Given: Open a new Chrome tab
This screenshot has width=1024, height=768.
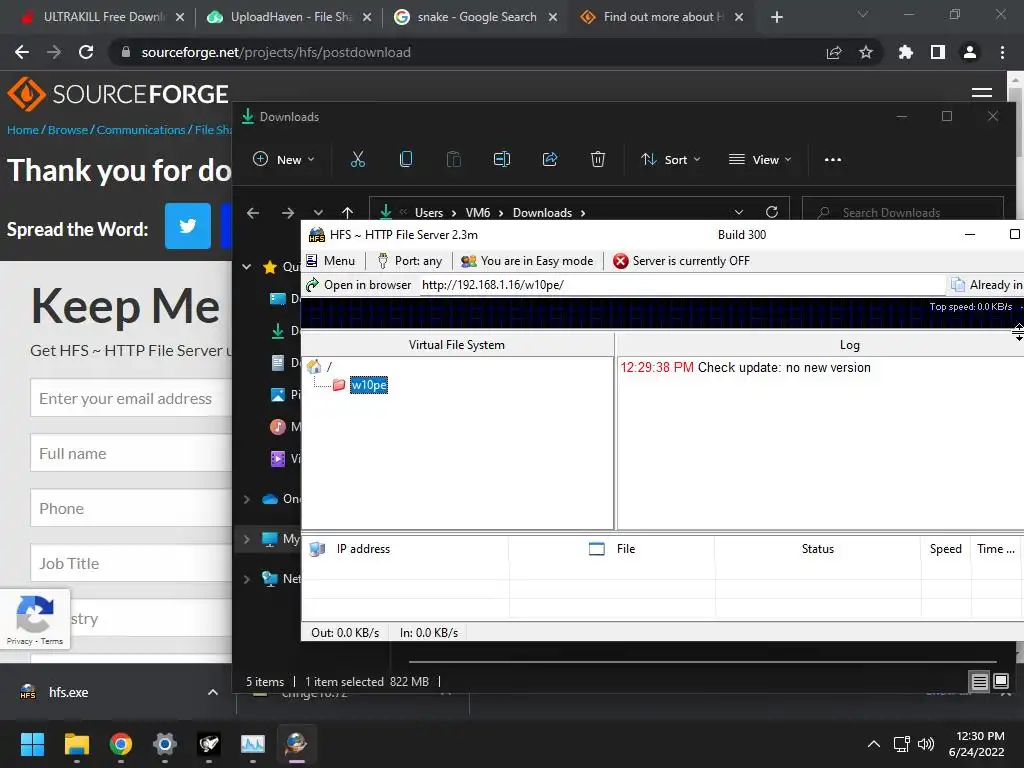Looking at the screenshot, I should tap(776, 17).
